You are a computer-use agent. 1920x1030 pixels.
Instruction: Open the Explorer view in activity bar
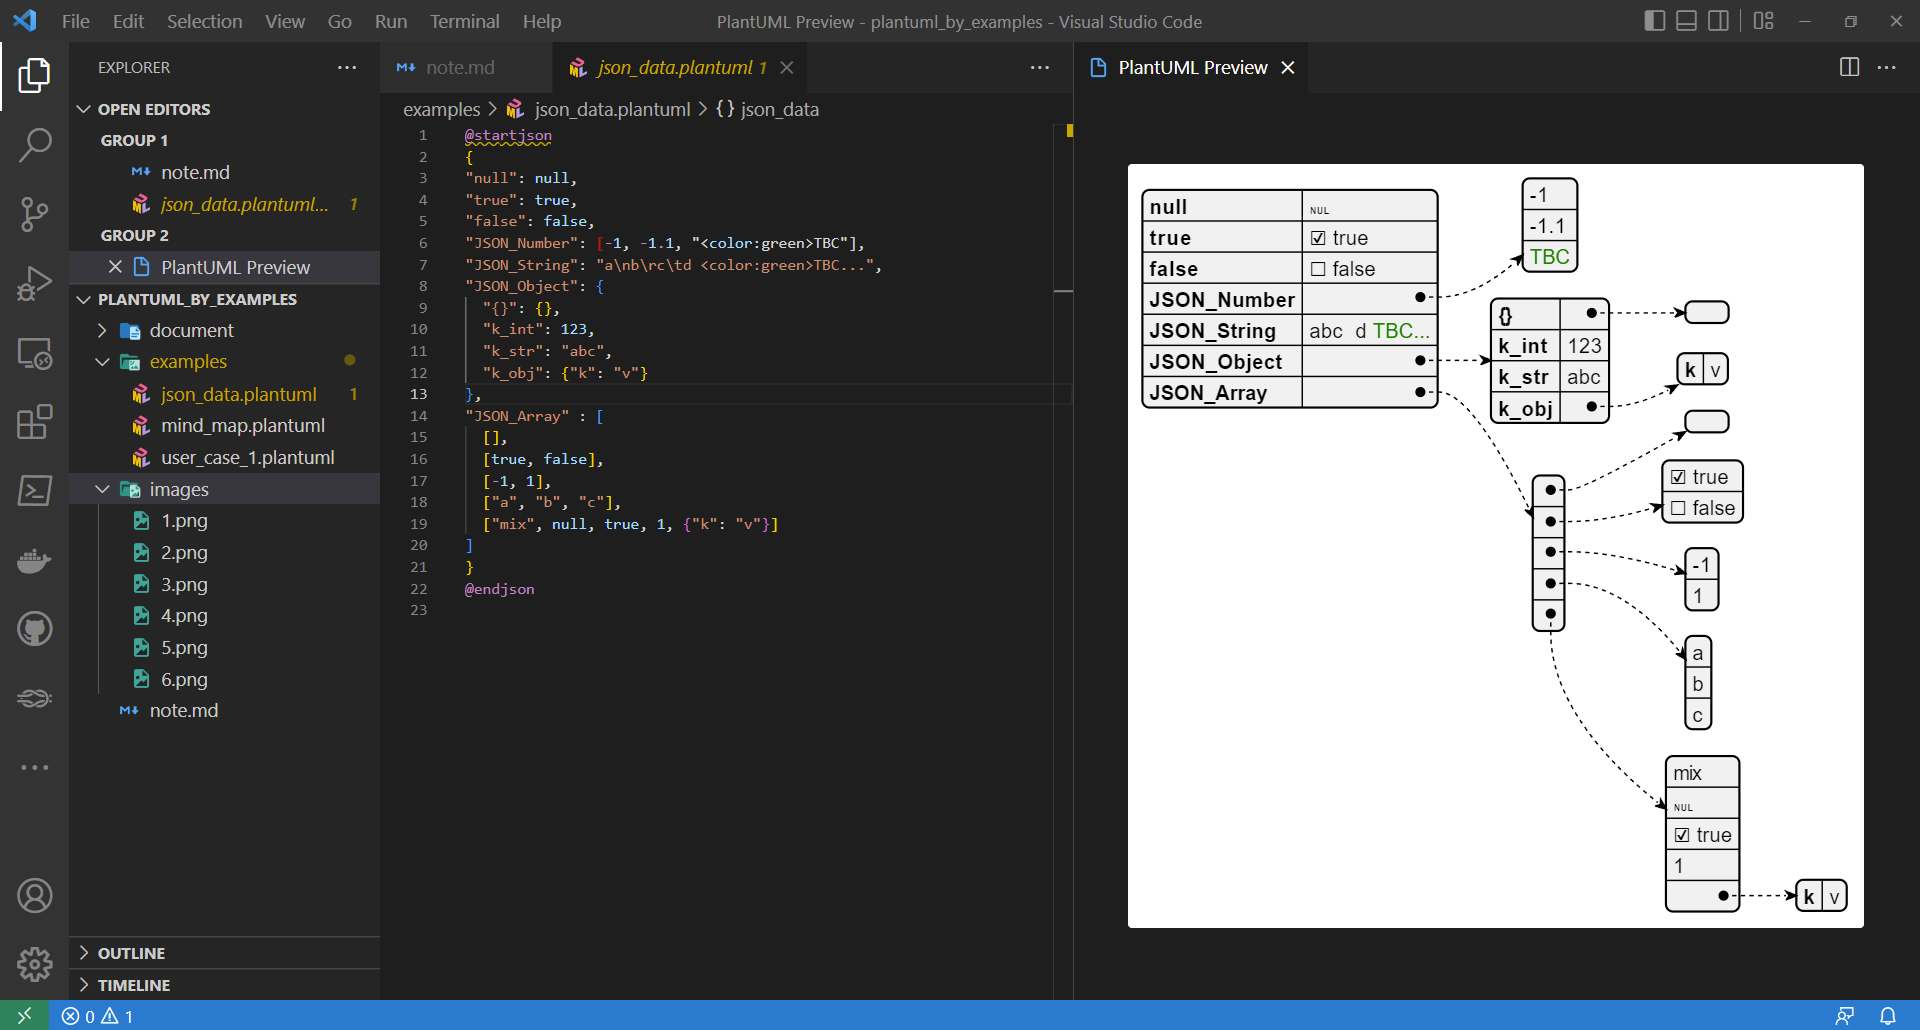[x=34, y=76]
